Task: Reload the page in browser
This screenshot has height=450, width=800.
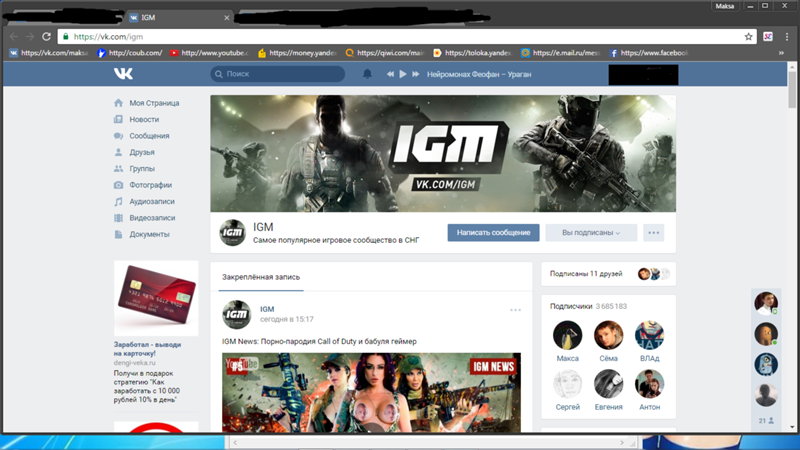Action: [x=46, y=36]
